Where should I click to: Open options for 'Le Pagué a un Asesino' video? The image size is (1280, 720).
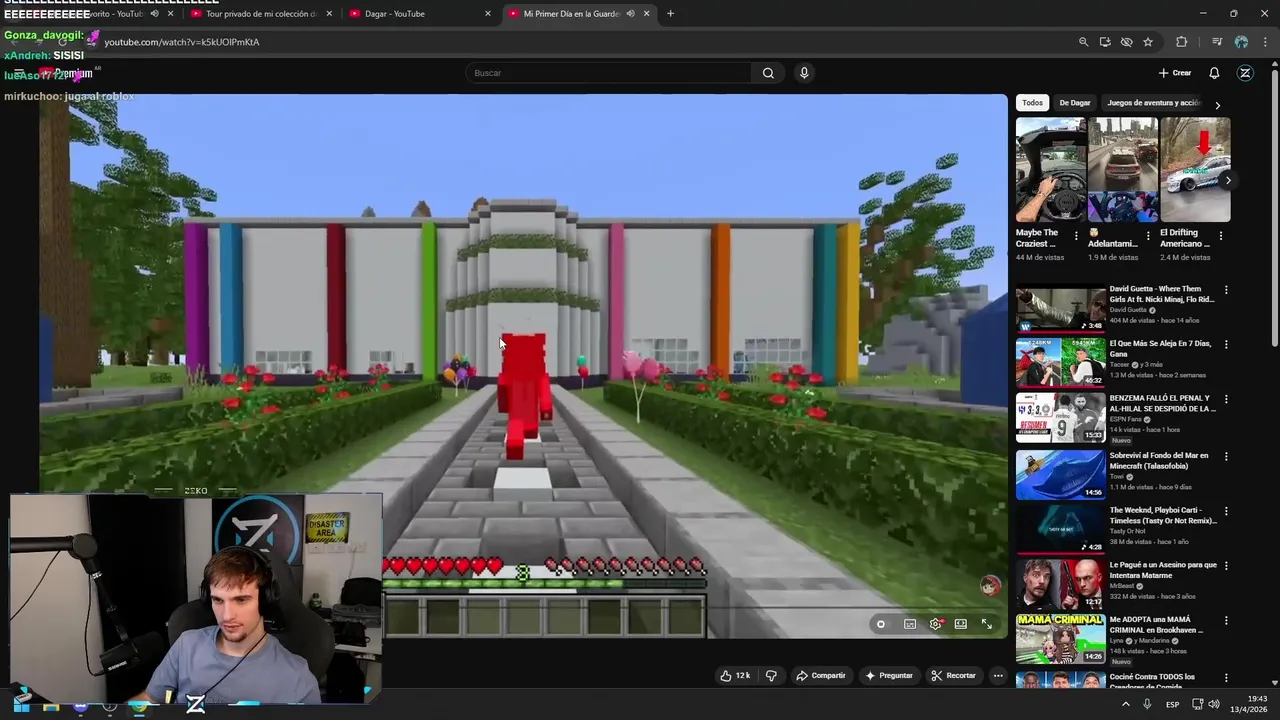click(x=1226, y=566)
